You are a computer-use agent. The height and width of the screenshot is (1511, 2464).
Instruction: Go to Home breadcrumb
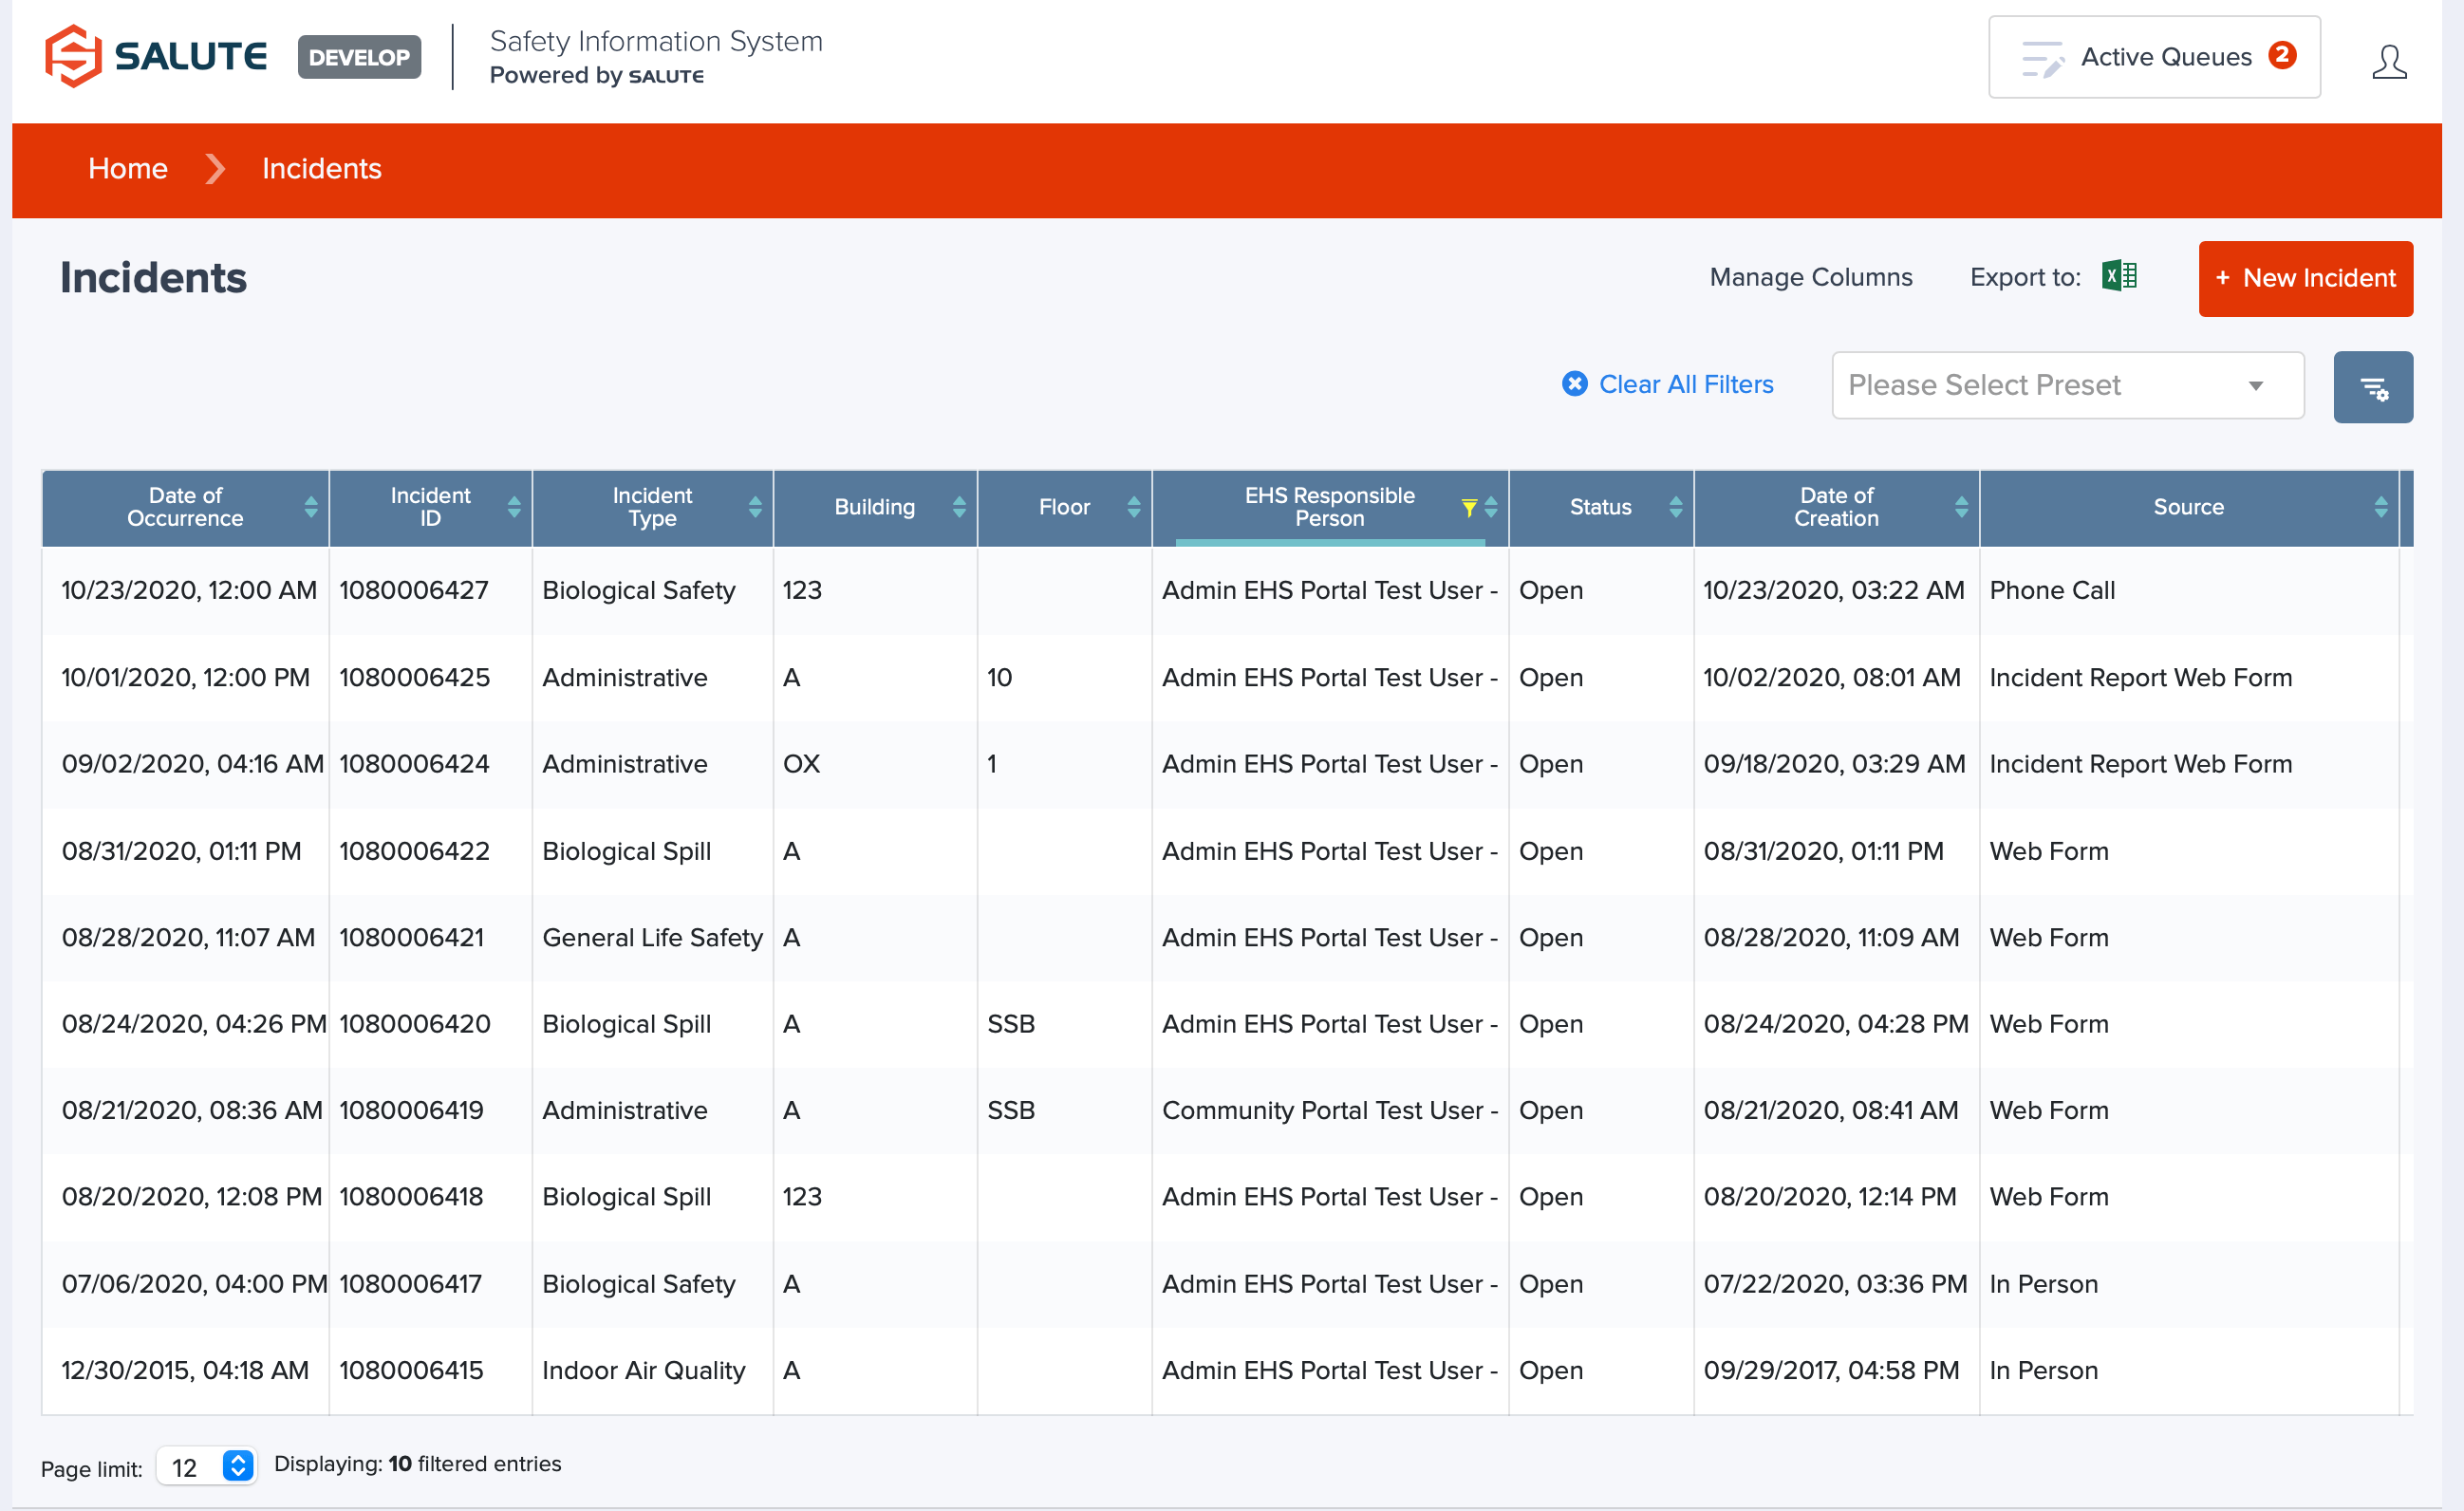(x=128, y=168)
